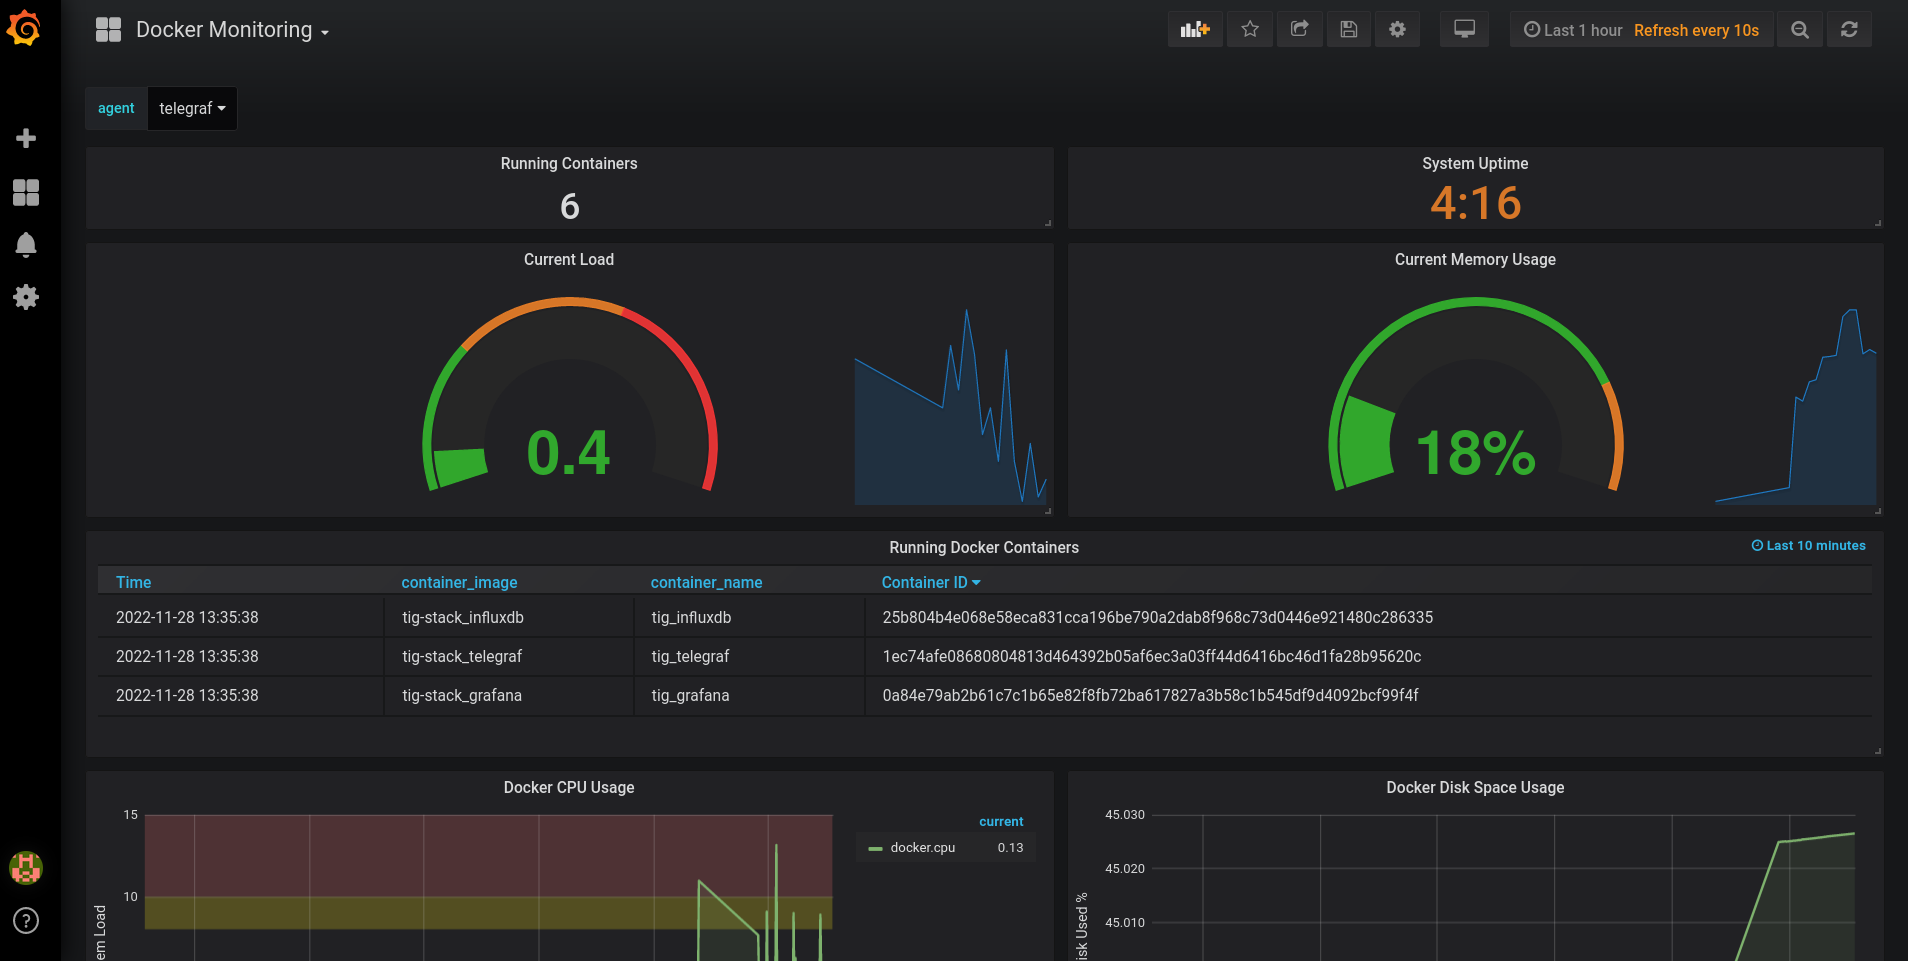Sort the table by Container ID

[x=930, y=582]
